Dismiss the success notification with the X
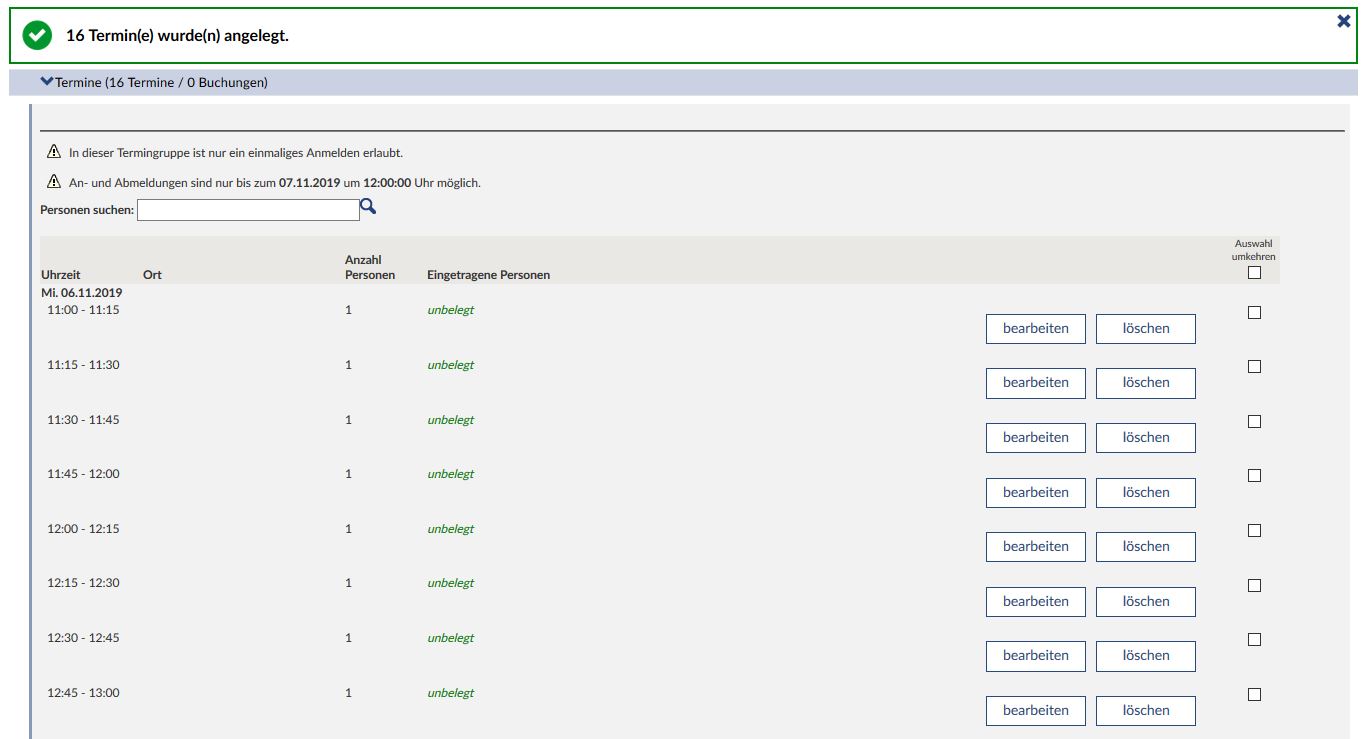This screenshot has height=739, width=1363. [x=1344, y=21]
